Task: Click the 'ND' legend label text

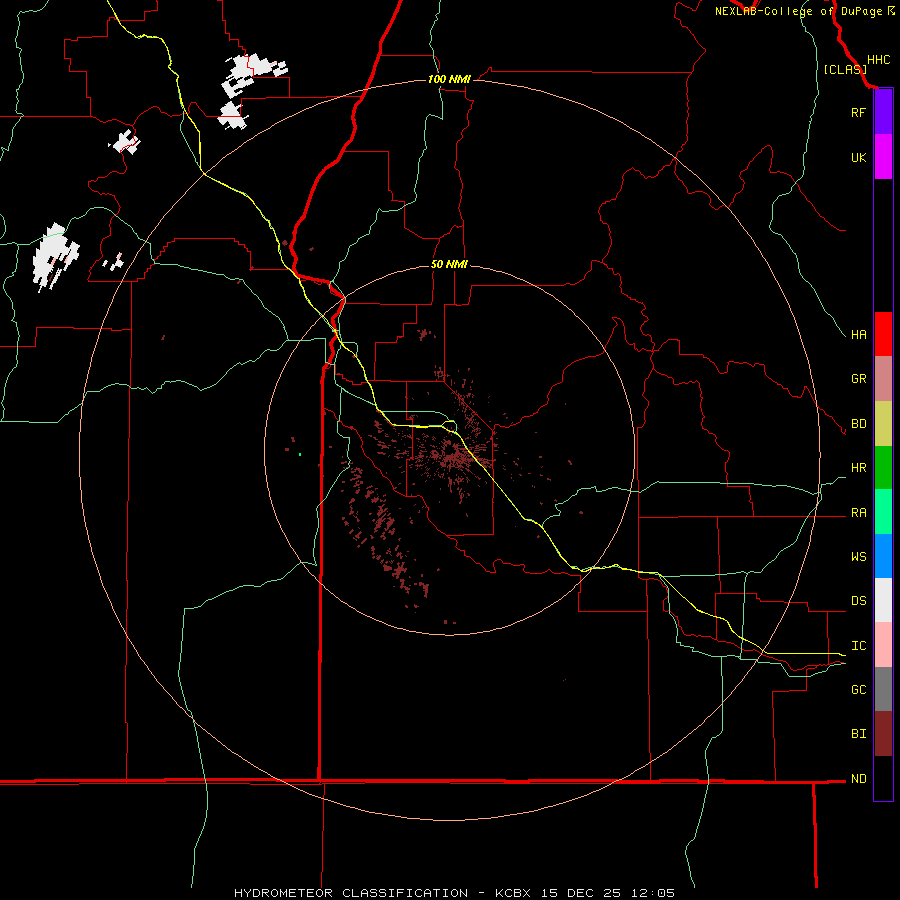Action: pos(858,779)
